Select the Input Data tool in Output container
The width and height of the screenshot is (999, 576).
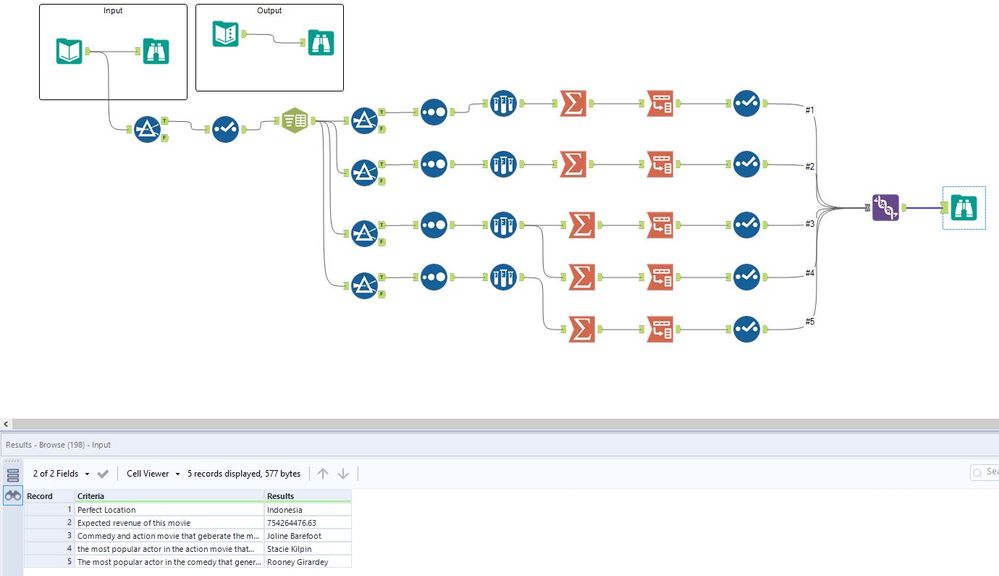click(226, 34)
